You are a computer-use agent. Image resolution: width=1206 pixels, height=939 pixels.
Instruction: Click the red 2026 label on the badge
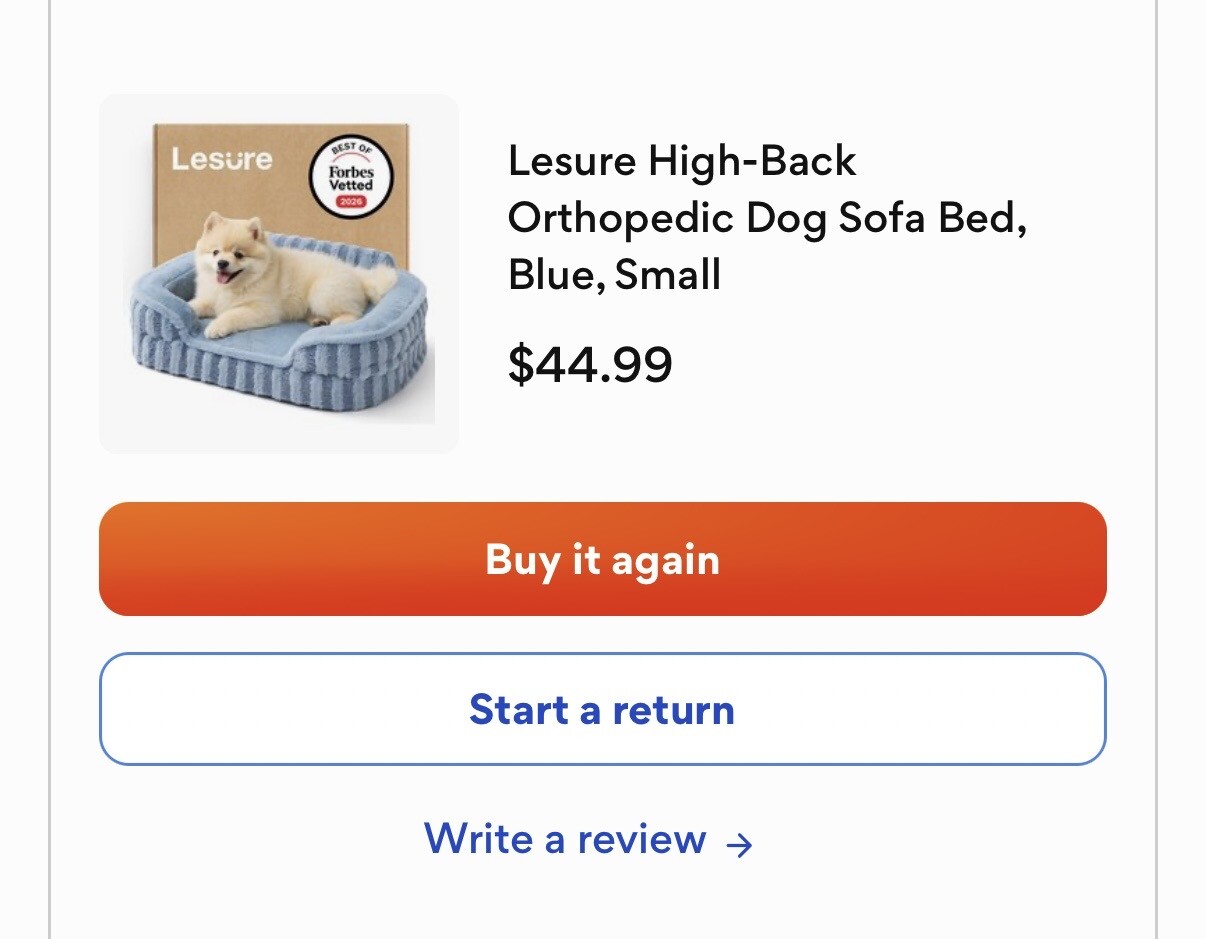[x=351, y=203]
